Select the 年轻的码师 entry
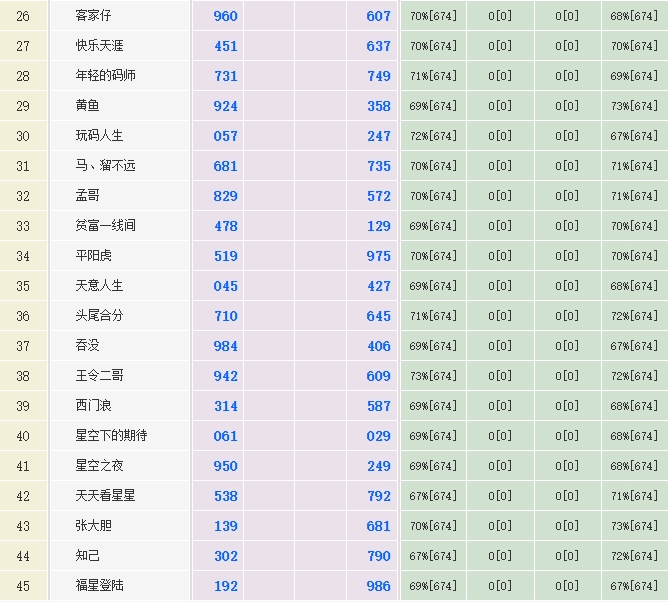Viewport: 669px width, 602px height. coord(105,76)
